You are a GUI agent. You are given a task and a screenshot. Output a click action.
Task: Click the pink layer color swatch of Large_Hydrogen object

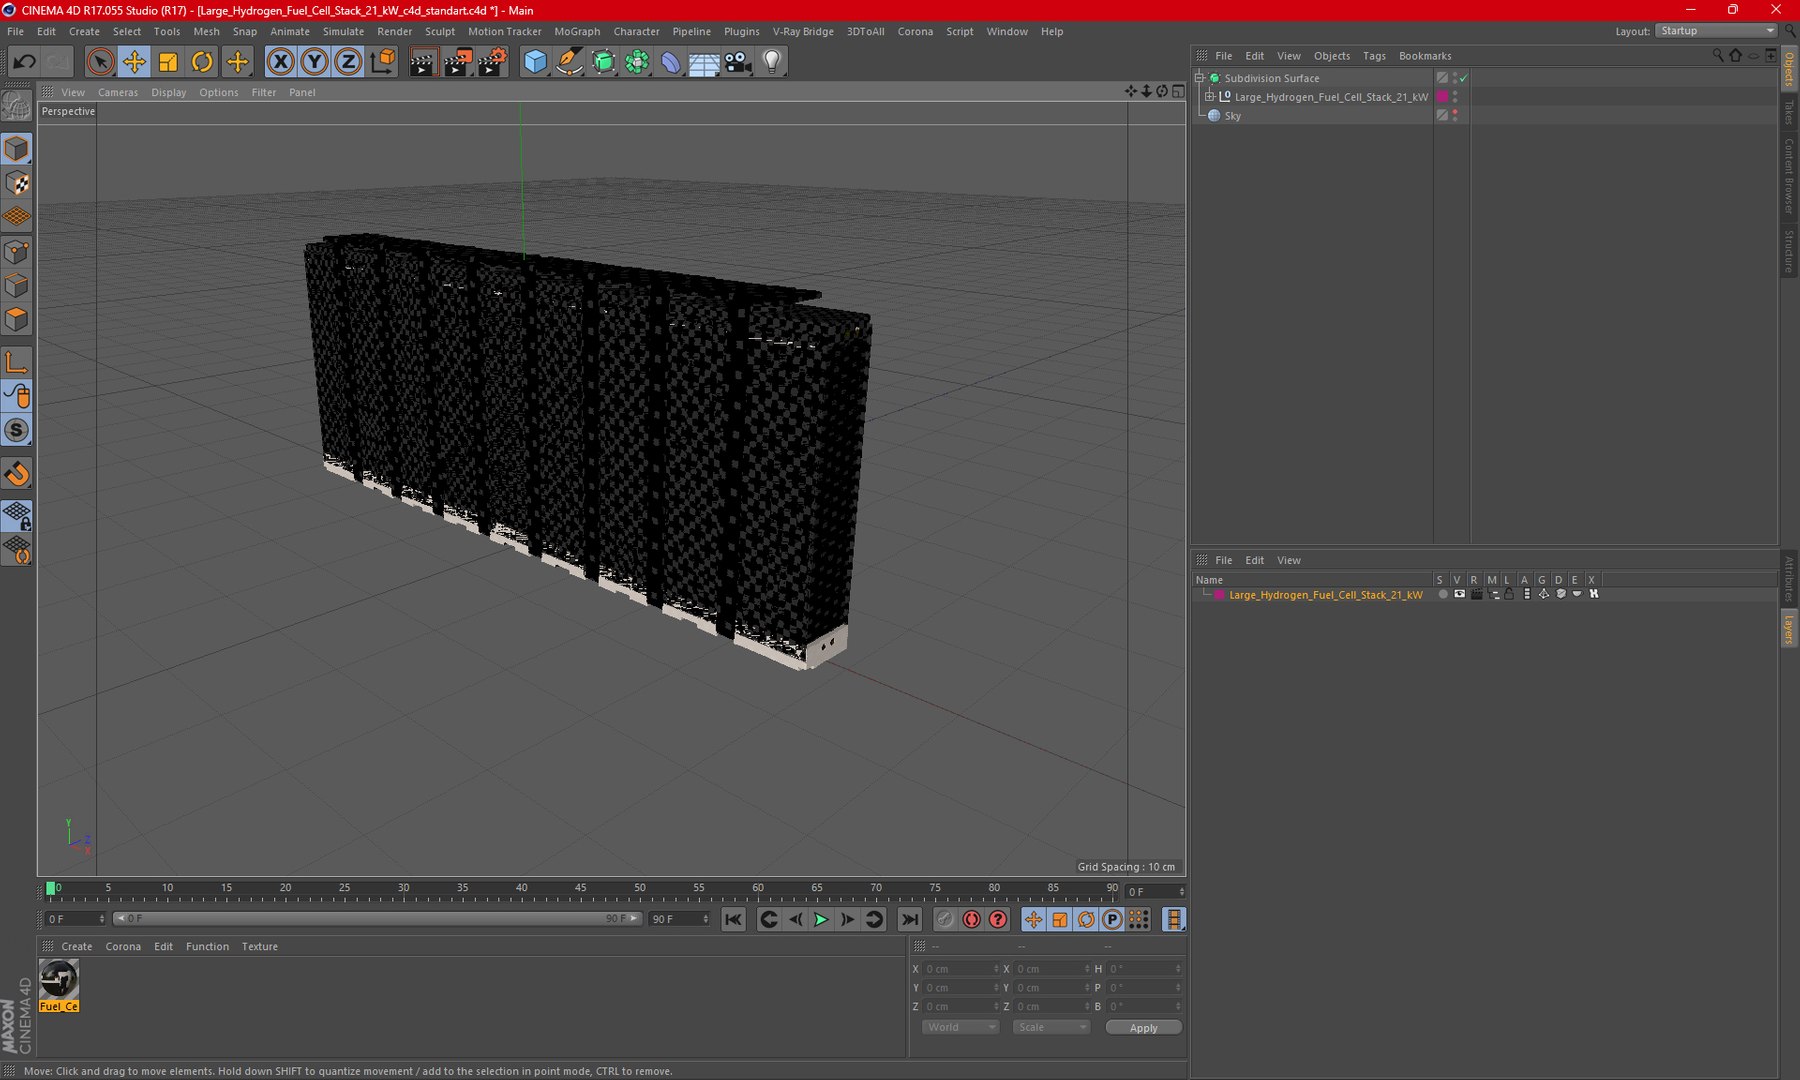click(x=1442, y=97)
